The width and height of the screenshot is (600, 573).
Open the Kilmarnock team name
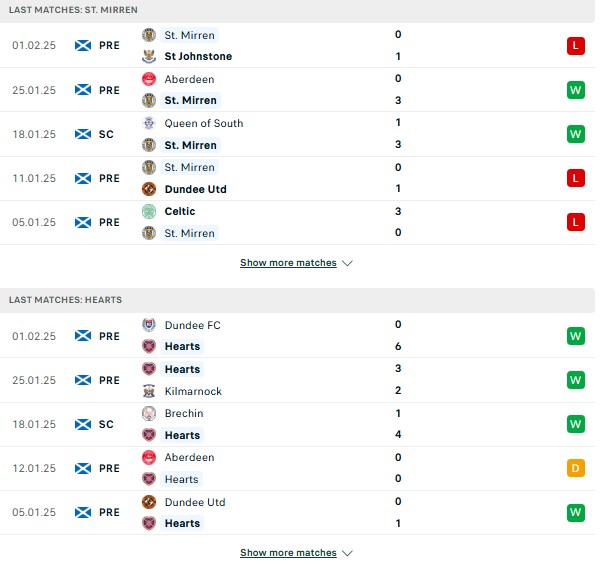click(193, 391)
